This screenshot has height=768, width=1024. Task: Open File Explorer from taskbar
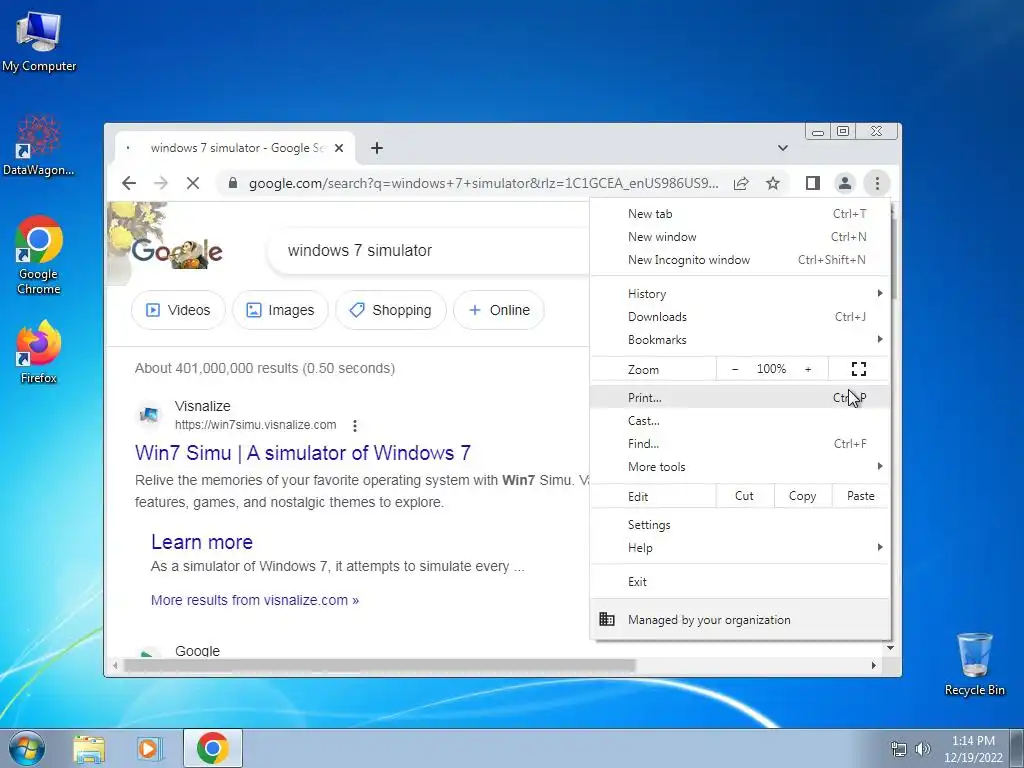(89, 748)
